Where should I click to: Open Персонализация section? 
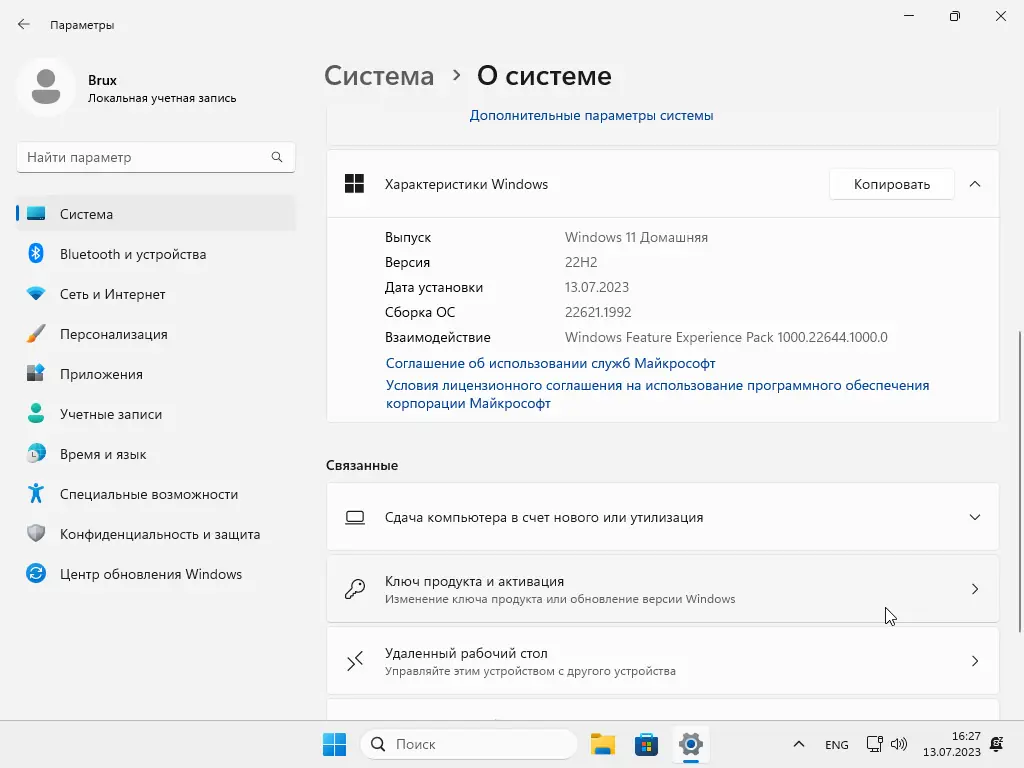pos(155,334)
